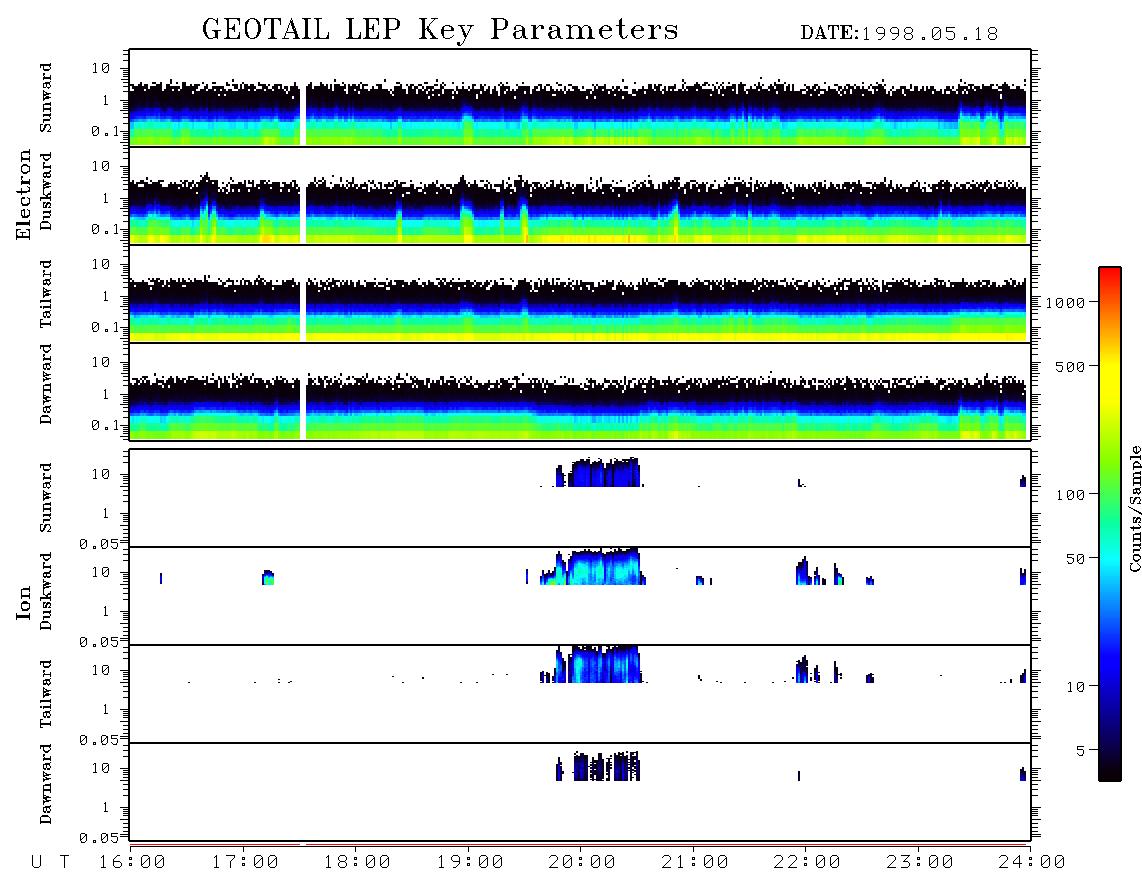This screenshot has width=1142, height=880.
Task: Select the 24:00 time tick label
Action: click(1032, 863)
